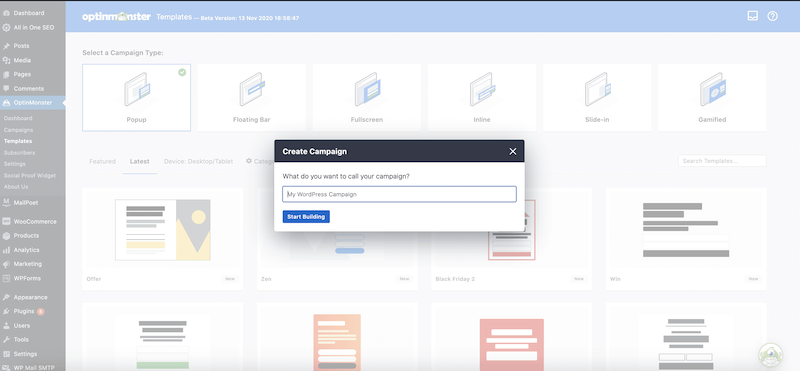The height and width of the screenshot is (371, 800).
Task: Select the Floating Bar campaign type
Action: click(x=252, y=97)
